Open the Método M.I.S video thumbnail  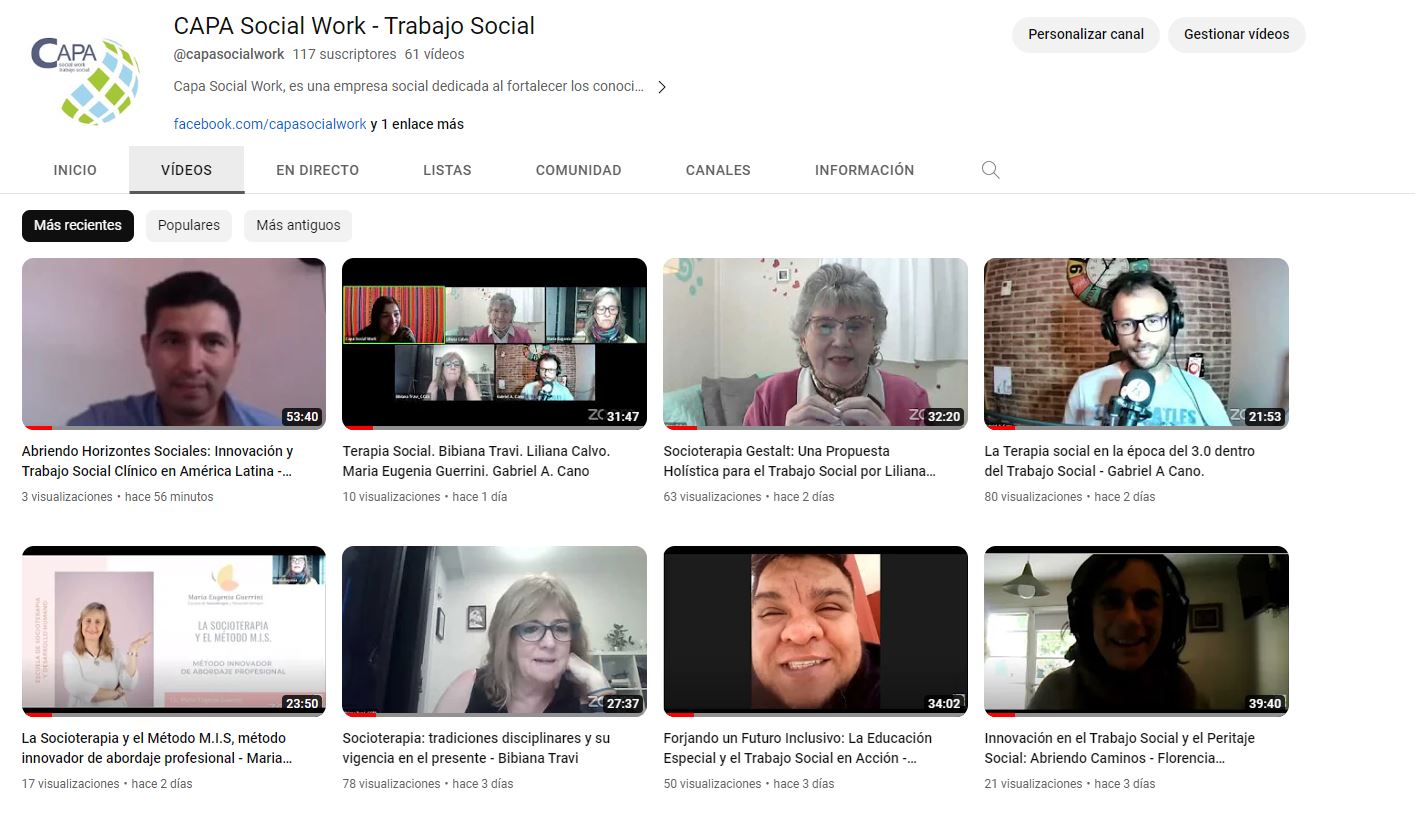pyautogui.click(x=174, y=631)
